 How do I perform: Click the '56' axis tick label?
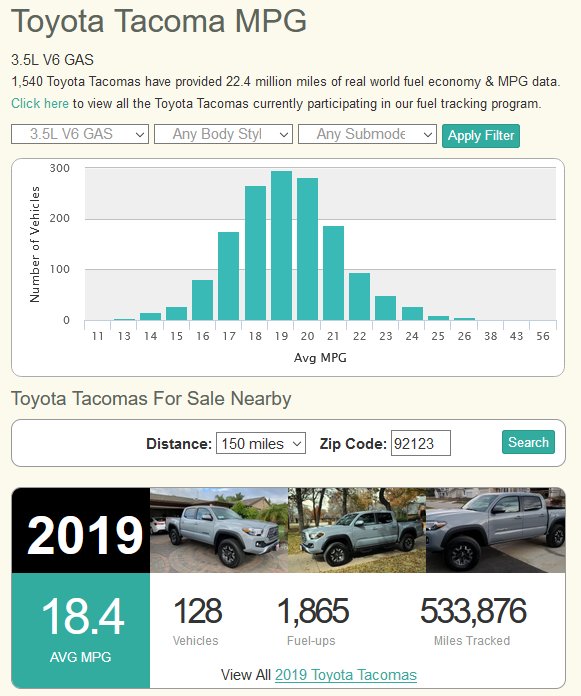pyautogui.click(x=543, y=336)
